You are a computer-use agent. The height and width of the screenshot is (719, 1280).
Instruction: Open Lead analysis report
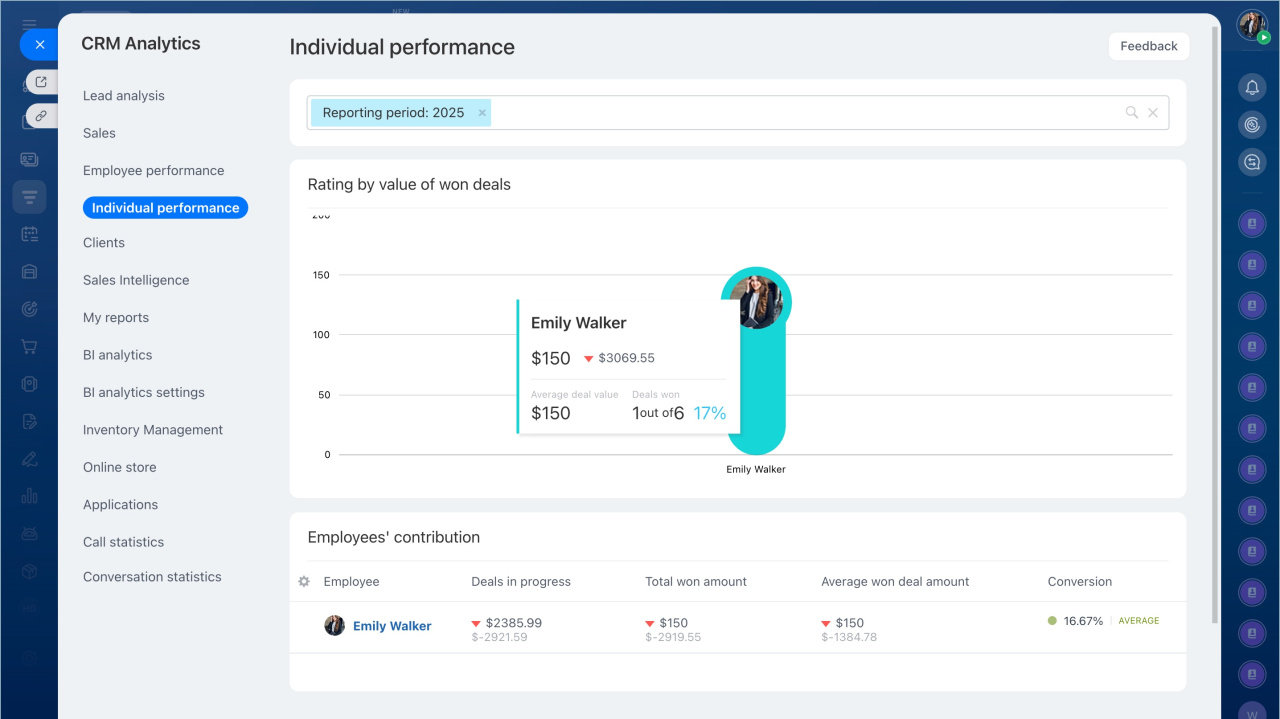coord(124,96)
